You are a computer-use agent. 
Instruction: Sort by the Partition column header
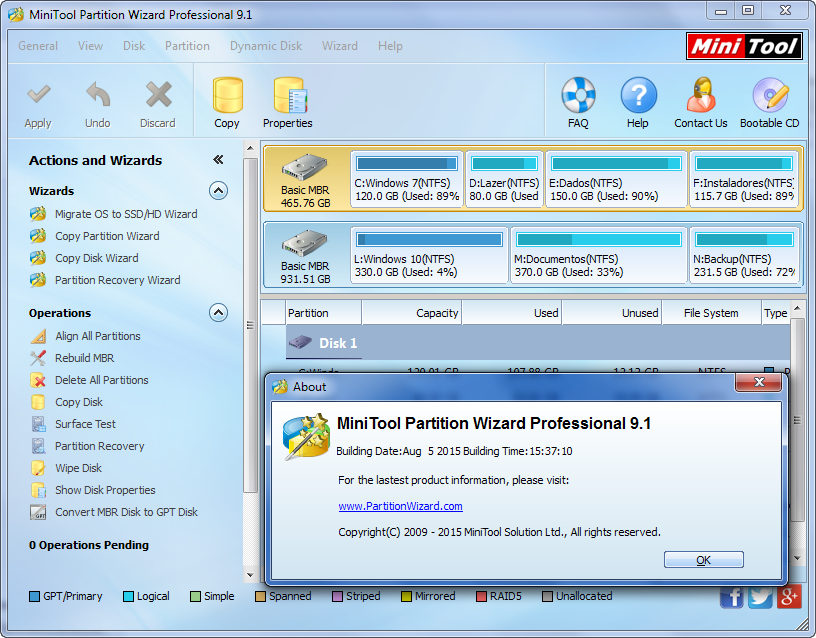(x=324, y=313)
